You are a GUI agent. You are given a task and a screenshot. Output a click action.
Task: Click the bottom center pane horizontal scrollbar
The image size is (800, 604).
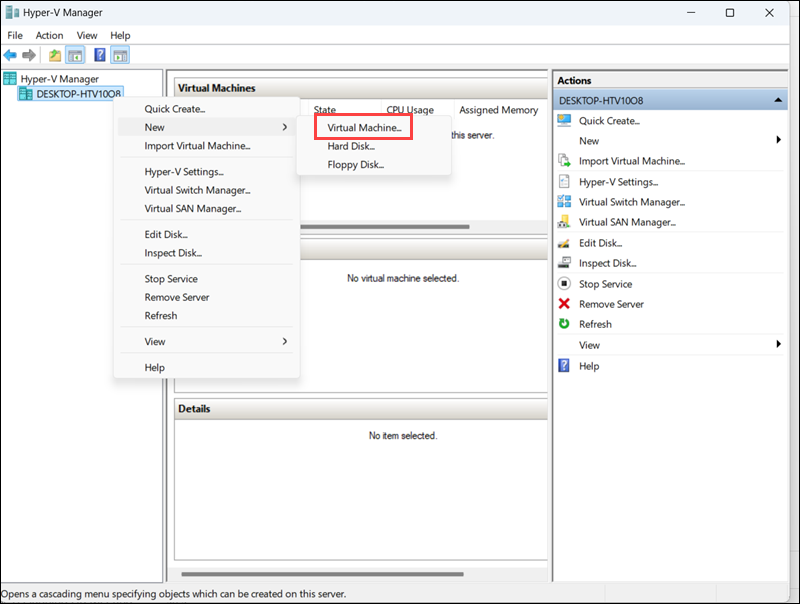322,574
